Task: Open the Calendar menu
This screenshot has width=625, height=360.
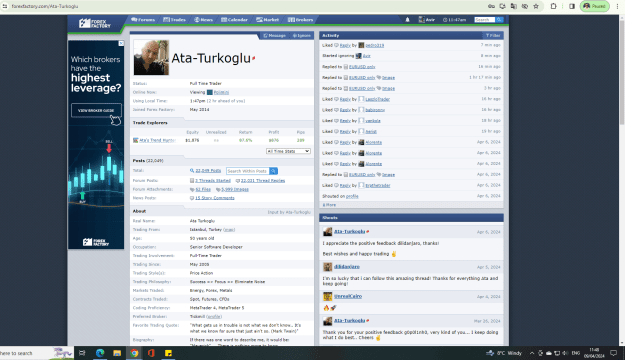Action: pos(234,20)
